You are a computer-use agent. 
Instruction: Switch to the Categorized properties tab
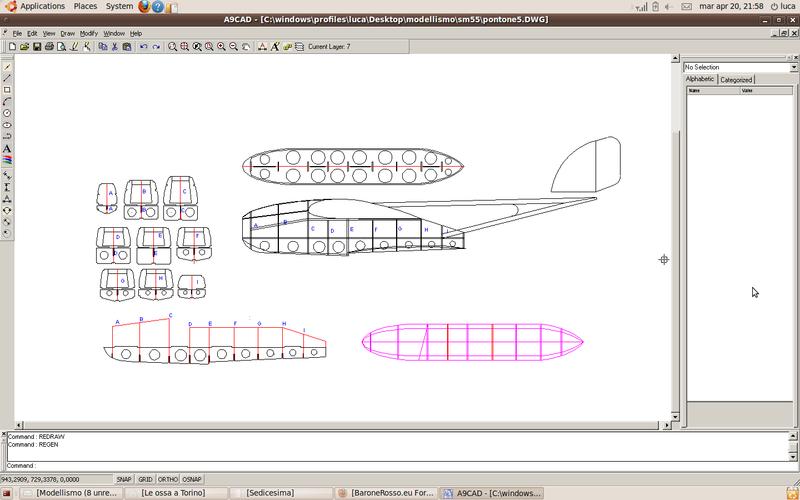coord(736,79)
